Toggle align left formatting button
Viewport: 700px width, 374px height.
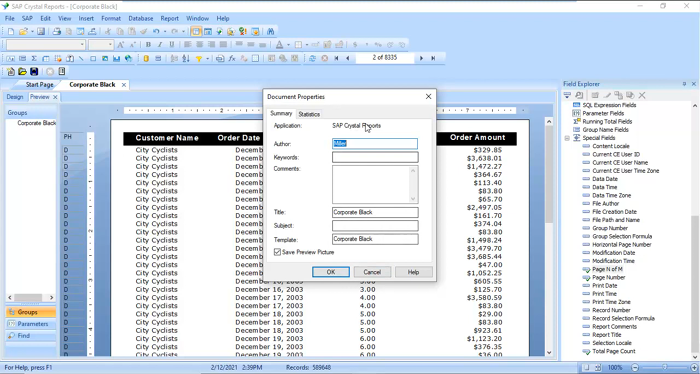188,45
